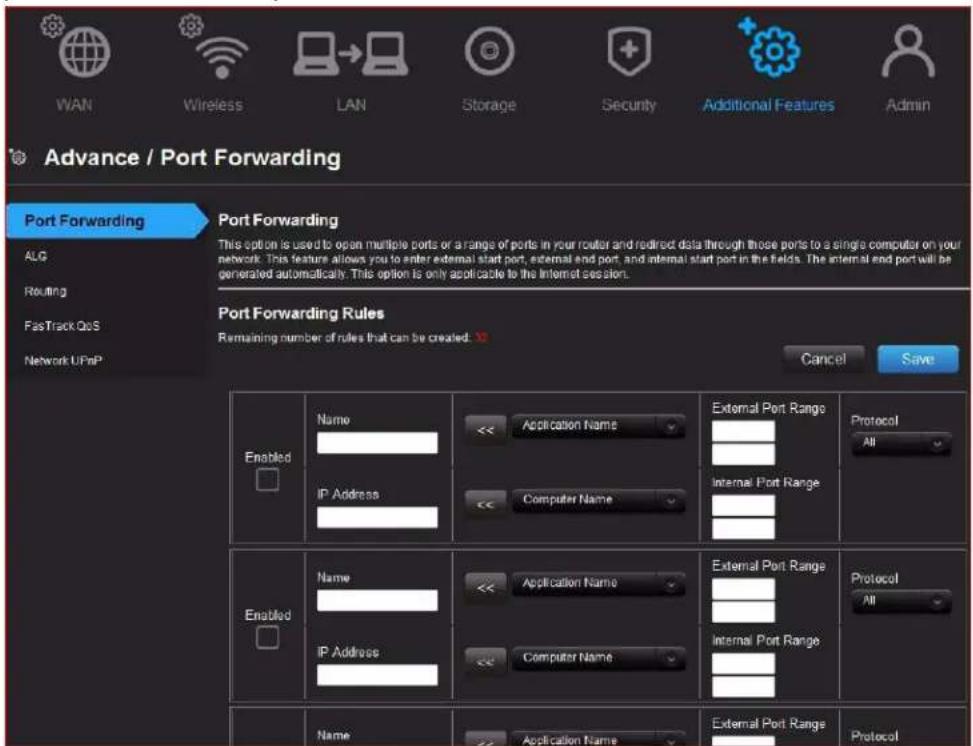The width and height of the screenshot is (973, 746).
Task: Enable the first port forwarding rule checkbox
Action: coord(267,480)
